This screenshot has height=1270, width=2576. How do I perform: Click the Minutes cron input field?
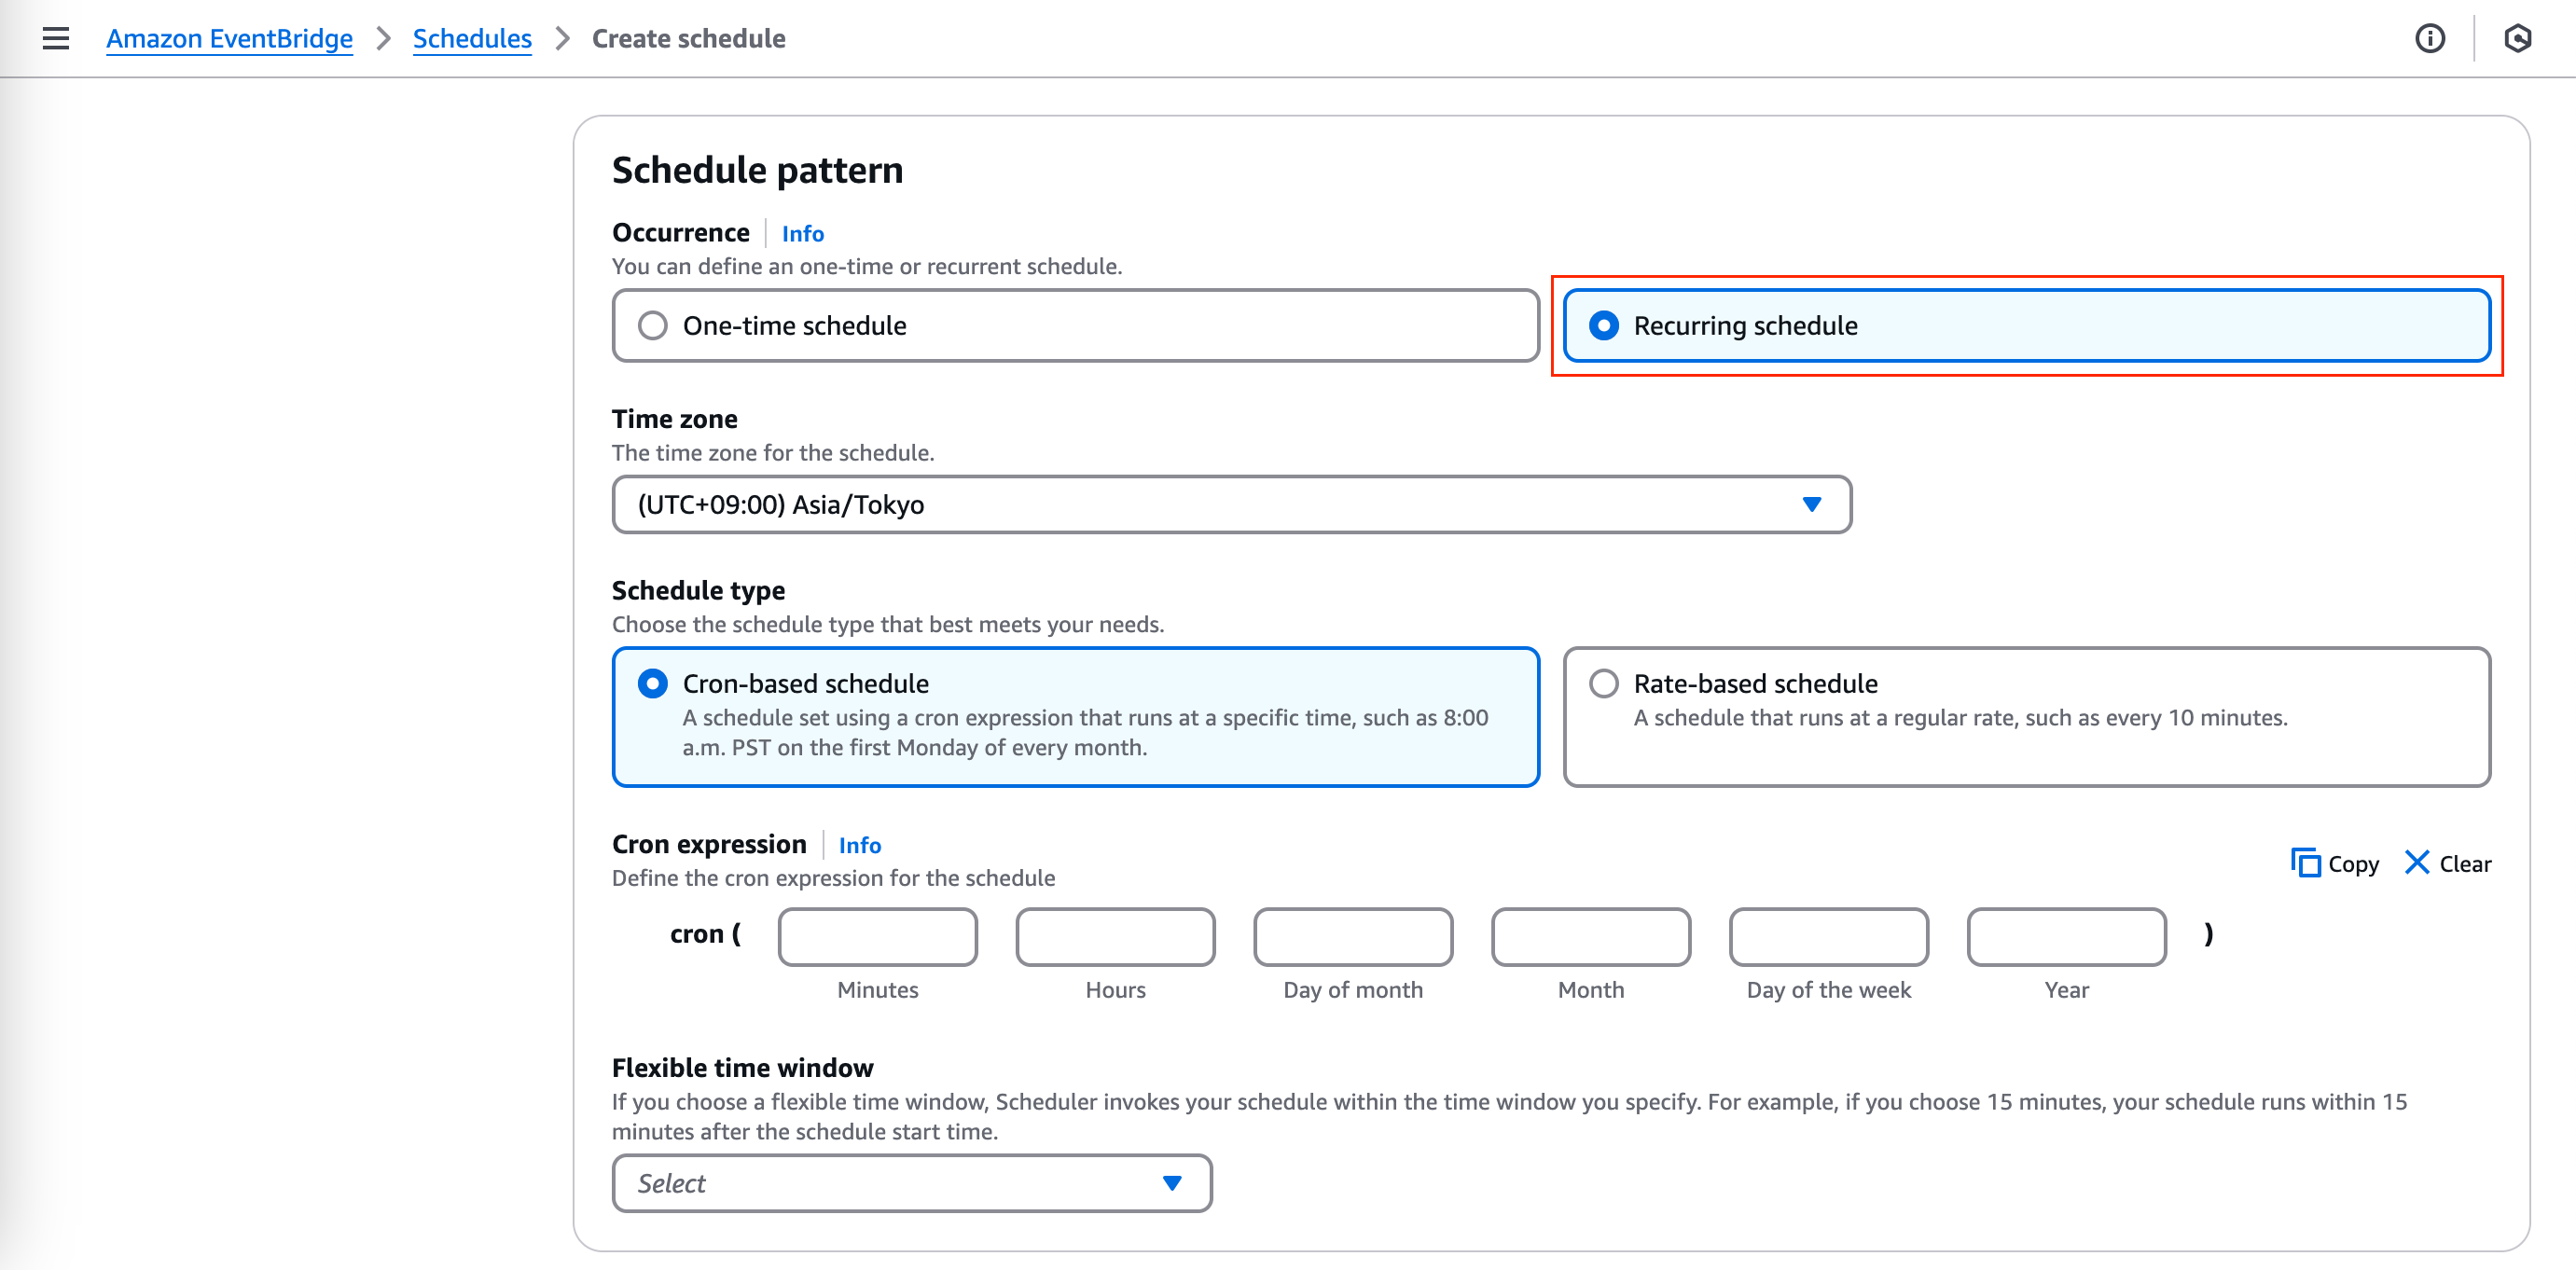point(877,937)
